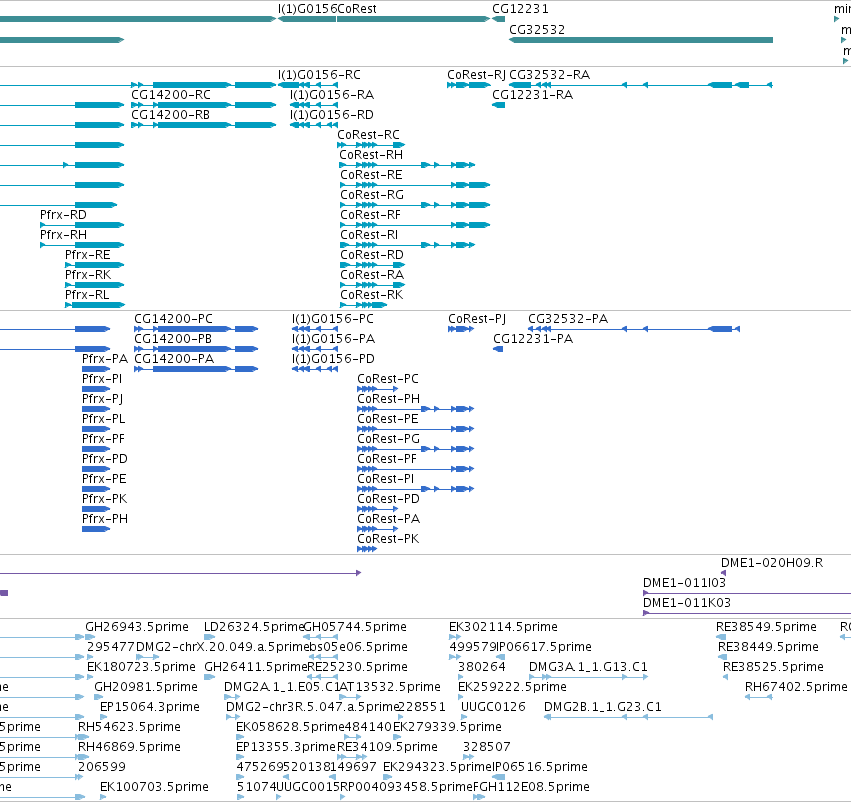Click the CoRest-RH transcript label
Screen dimensions: 851x802
pos(371,155)
